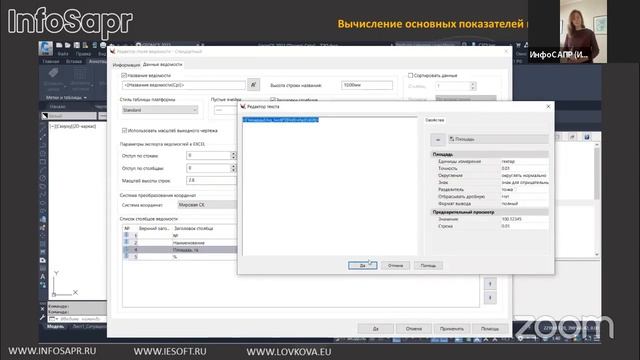The width and height of the screenshot is (640, 360).
Task: Click the wrench icon beside command line
Action: [x=42, y=318]
